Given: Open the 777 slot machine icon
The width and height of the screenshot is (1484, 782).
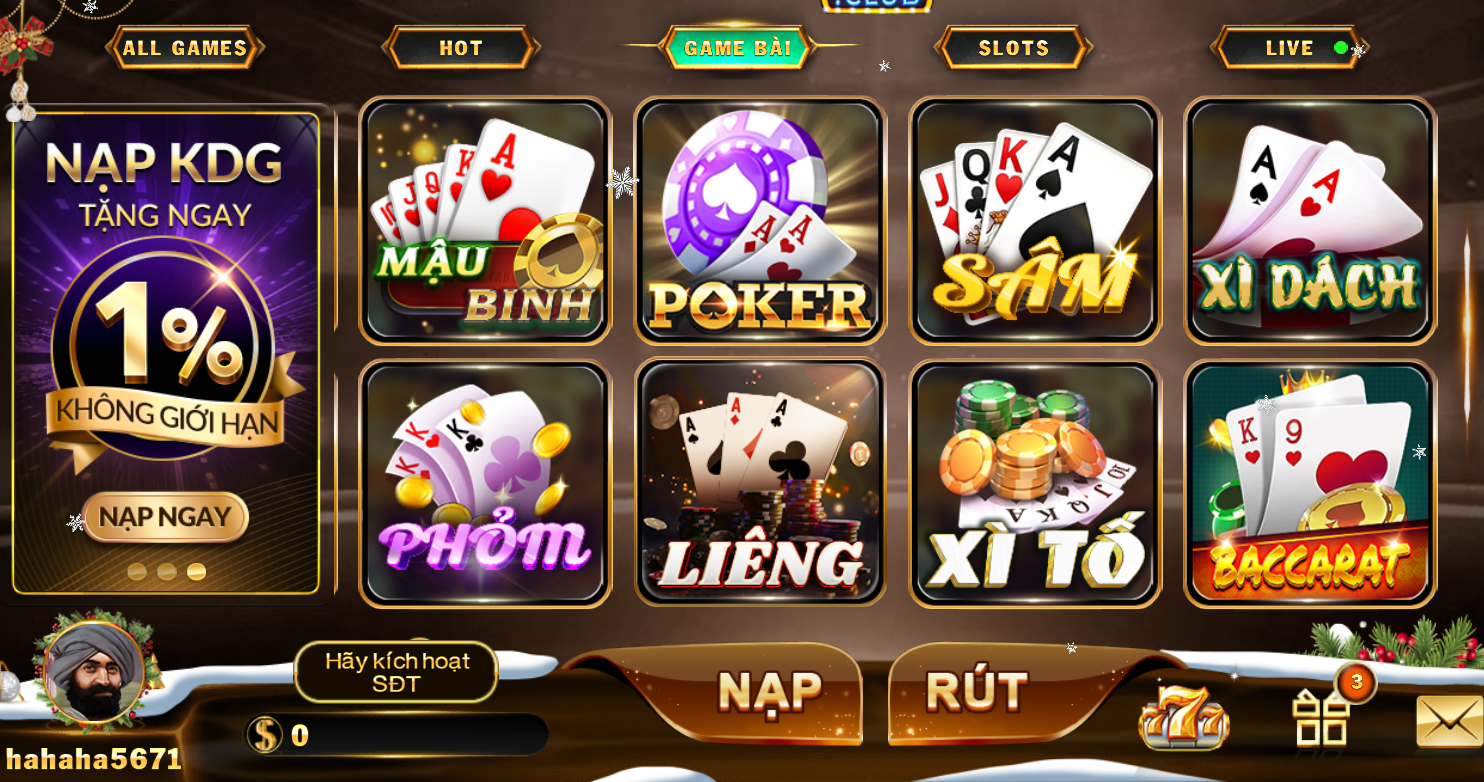Looking at the screenshot, I should [x=1184, y=715].
